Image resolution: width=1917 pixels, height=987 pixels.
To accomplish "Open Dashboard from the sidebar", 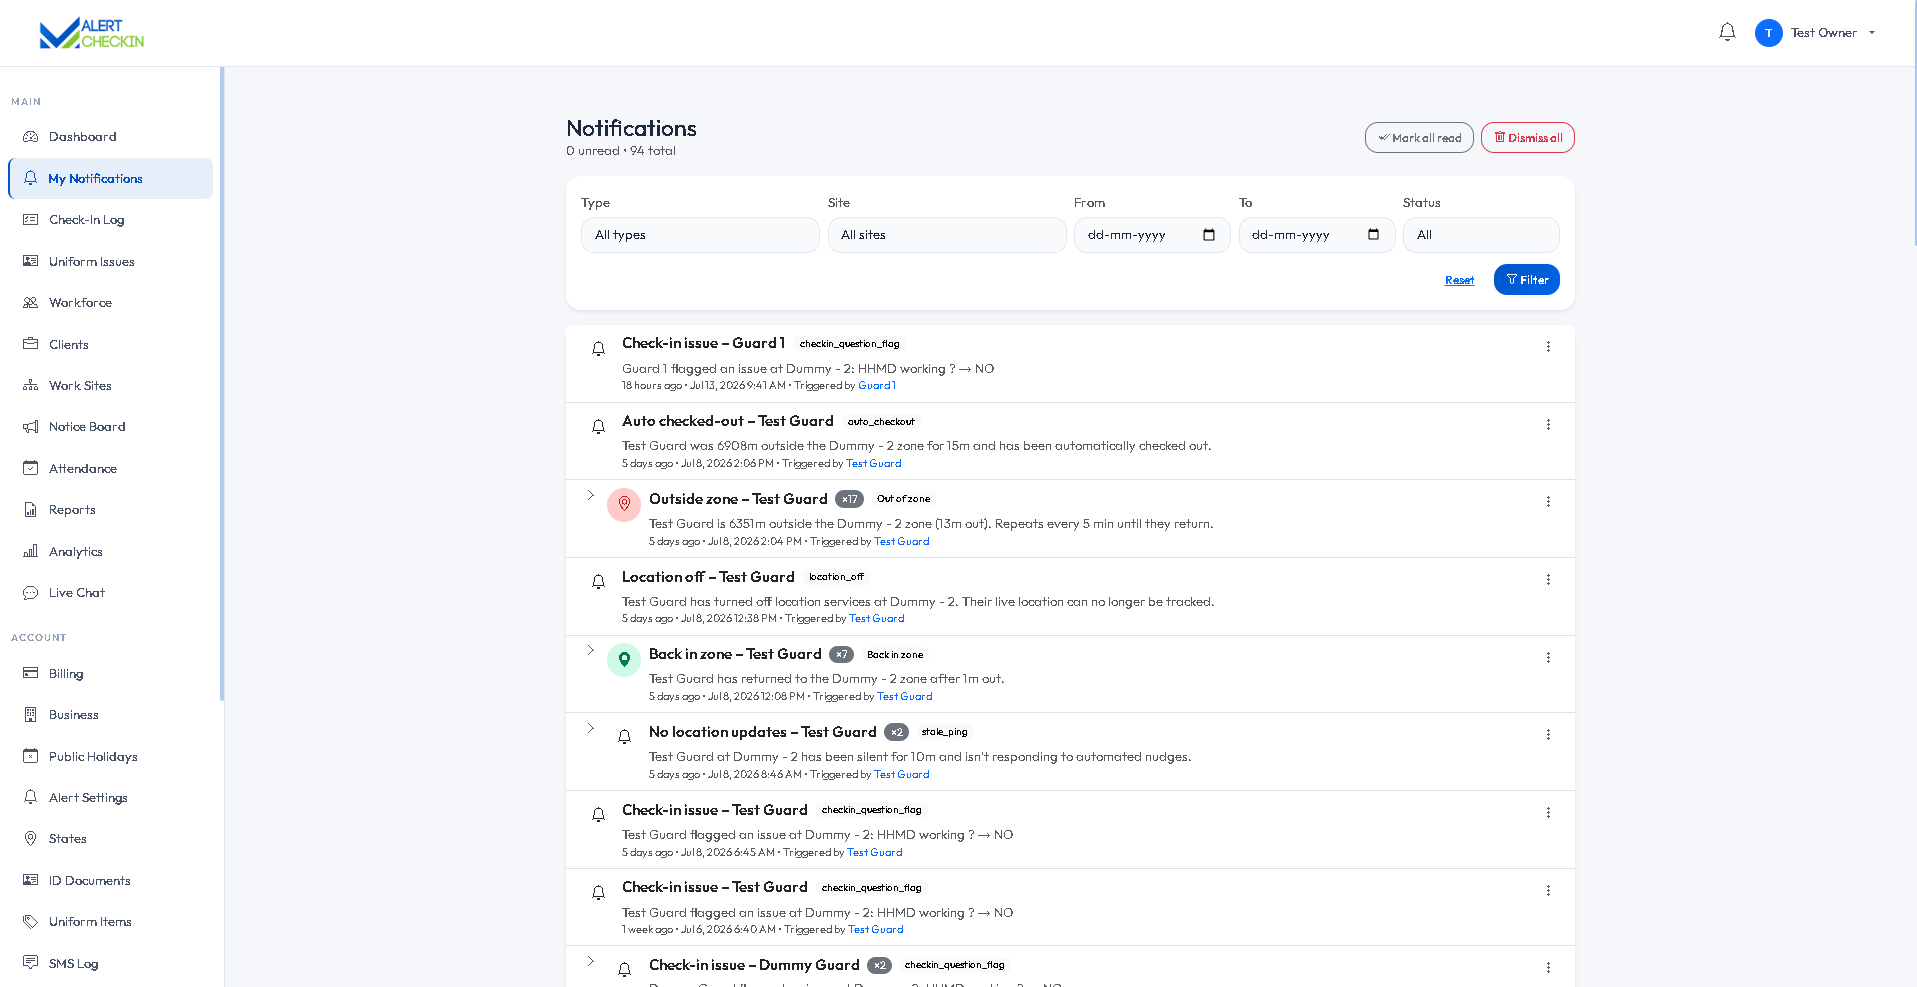I will coord(110,137).
